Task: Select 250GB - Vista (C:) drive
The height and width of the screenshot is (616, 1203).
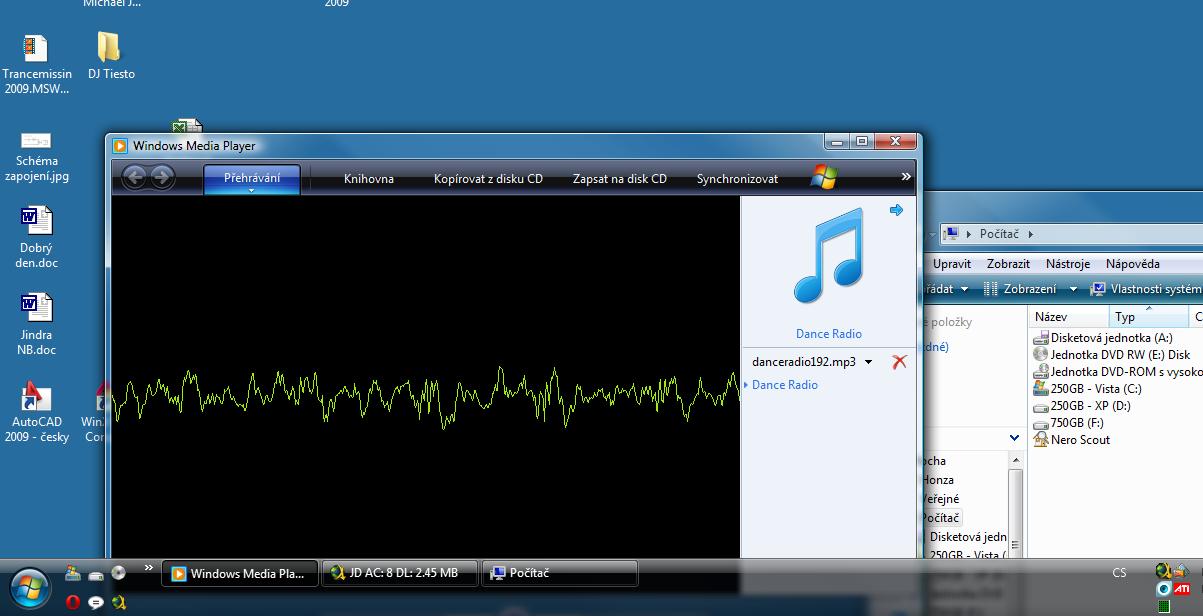Action: tap(1087, 389)
